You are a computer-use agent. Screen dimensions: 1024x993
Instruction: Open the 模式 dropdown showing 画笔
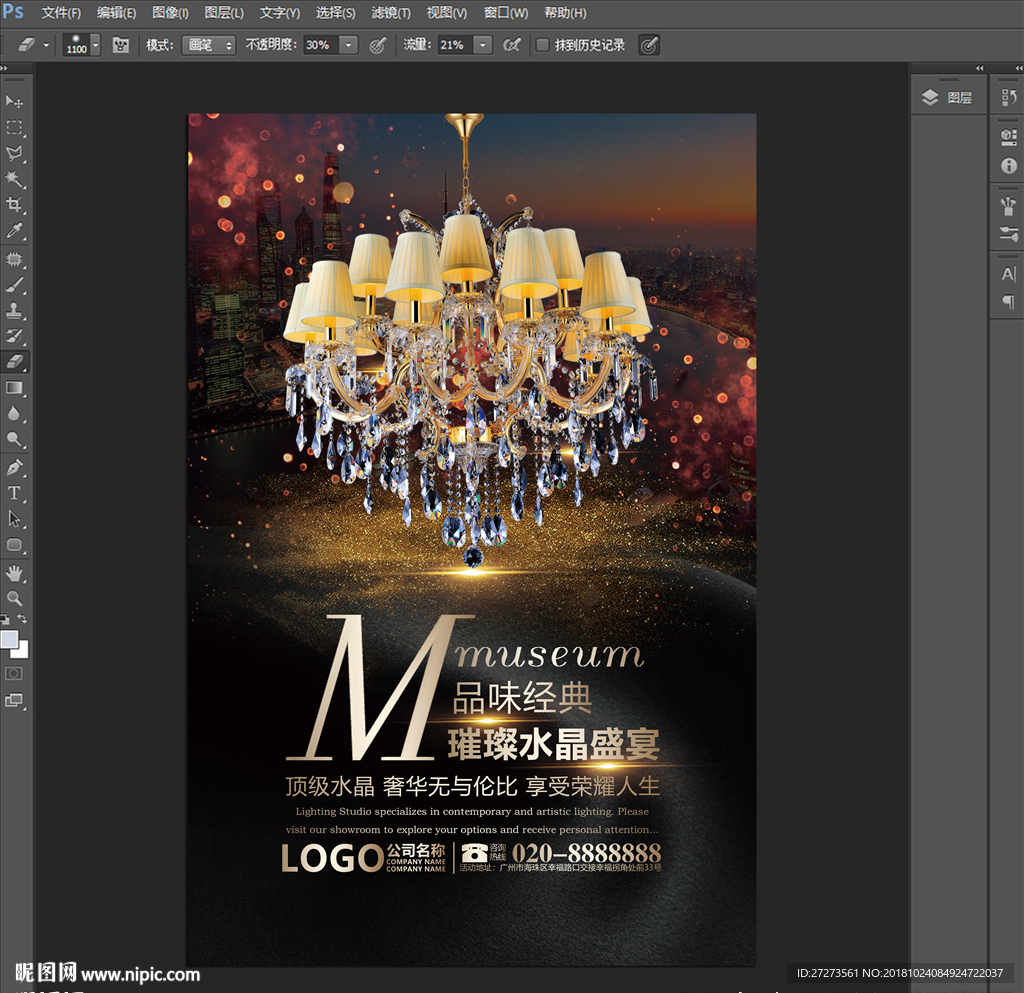click(208, 45)
